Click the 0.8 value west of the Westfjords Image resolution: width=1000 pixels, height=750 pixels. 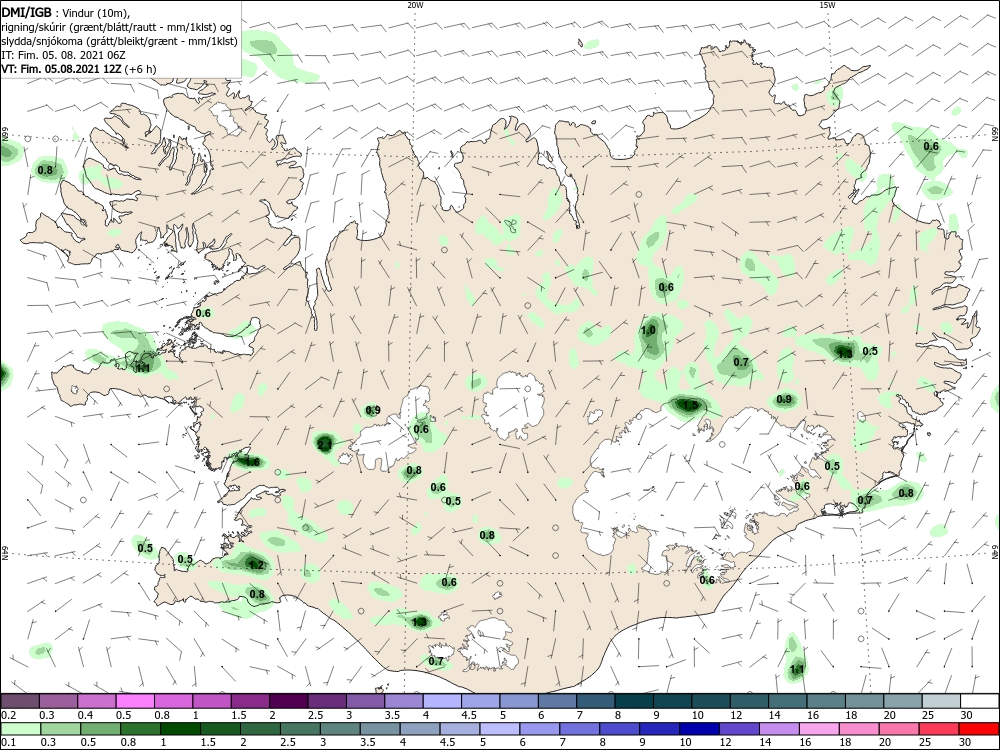pyautogui.click(x=45, y=170)
